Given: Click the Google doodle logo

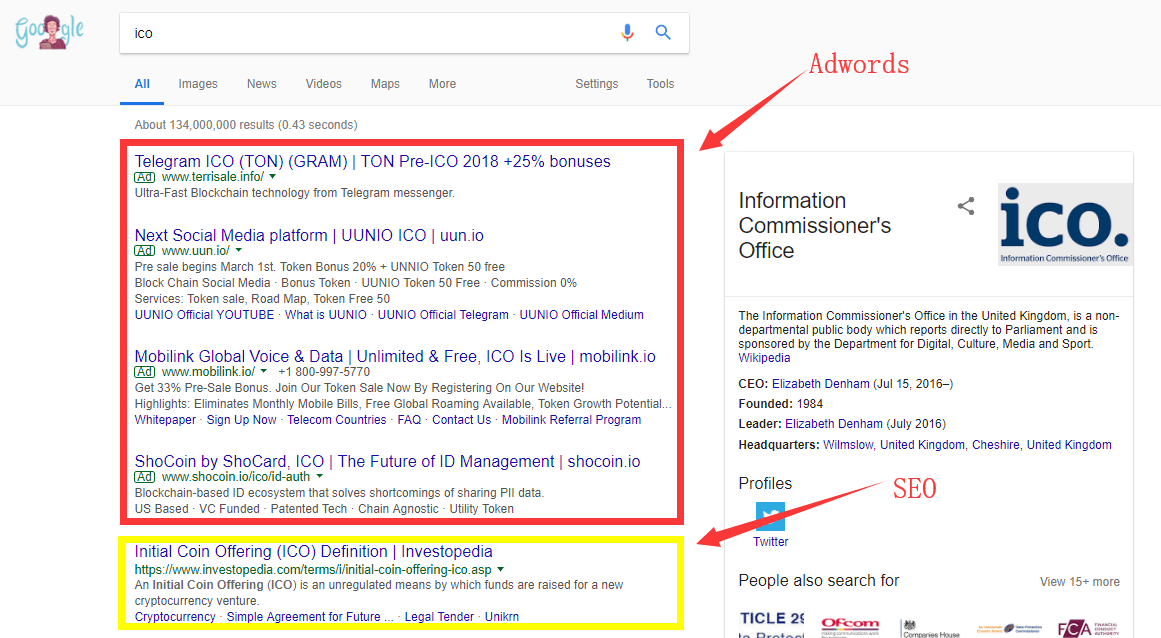Looking at the screenshot, I should click(48, 30).
